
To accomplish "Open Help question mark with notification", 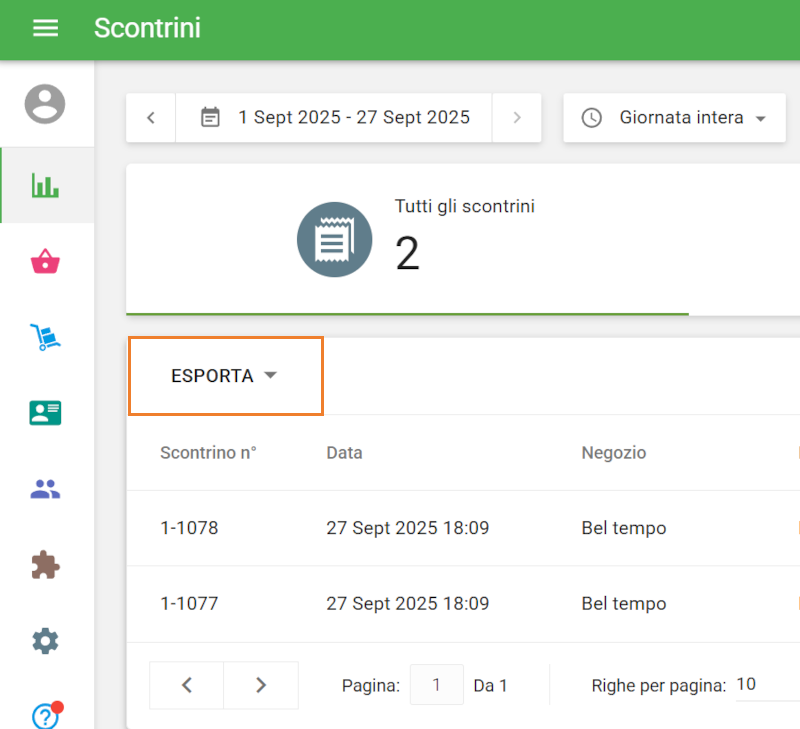I will [x=46, y=715].
